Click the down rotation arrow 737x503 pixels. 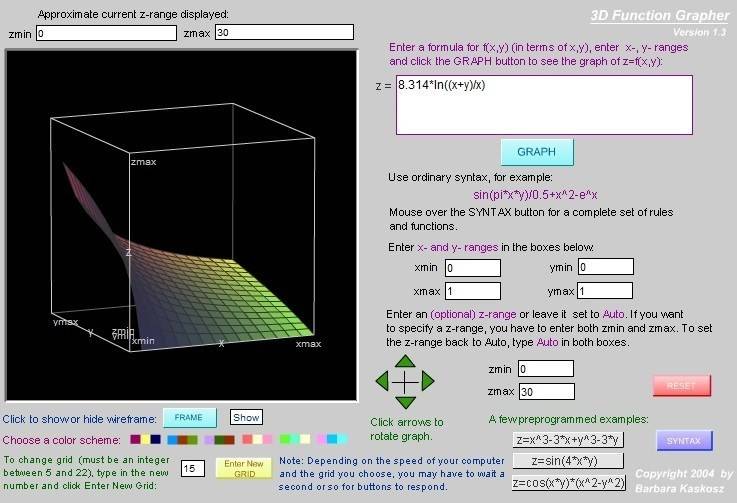(404, 401)
